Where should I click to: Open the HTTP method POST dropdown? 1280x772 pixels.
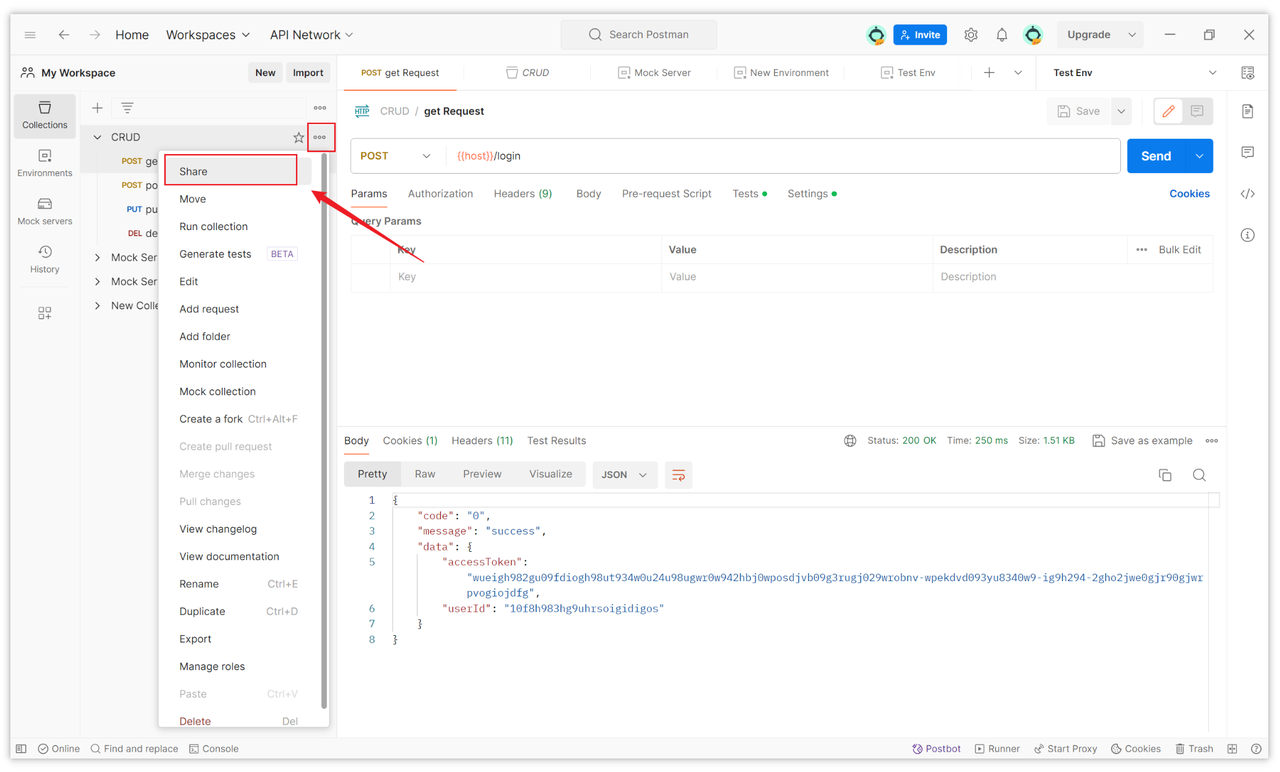(x=396, y=156)
